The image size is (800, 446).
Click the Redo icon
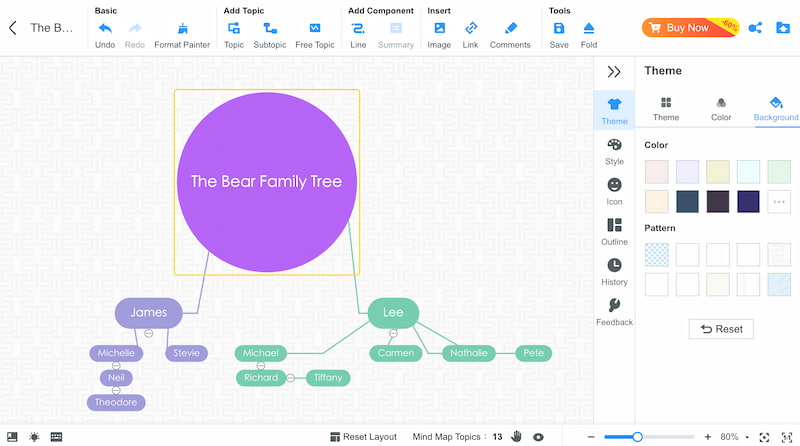click(135, 28)
